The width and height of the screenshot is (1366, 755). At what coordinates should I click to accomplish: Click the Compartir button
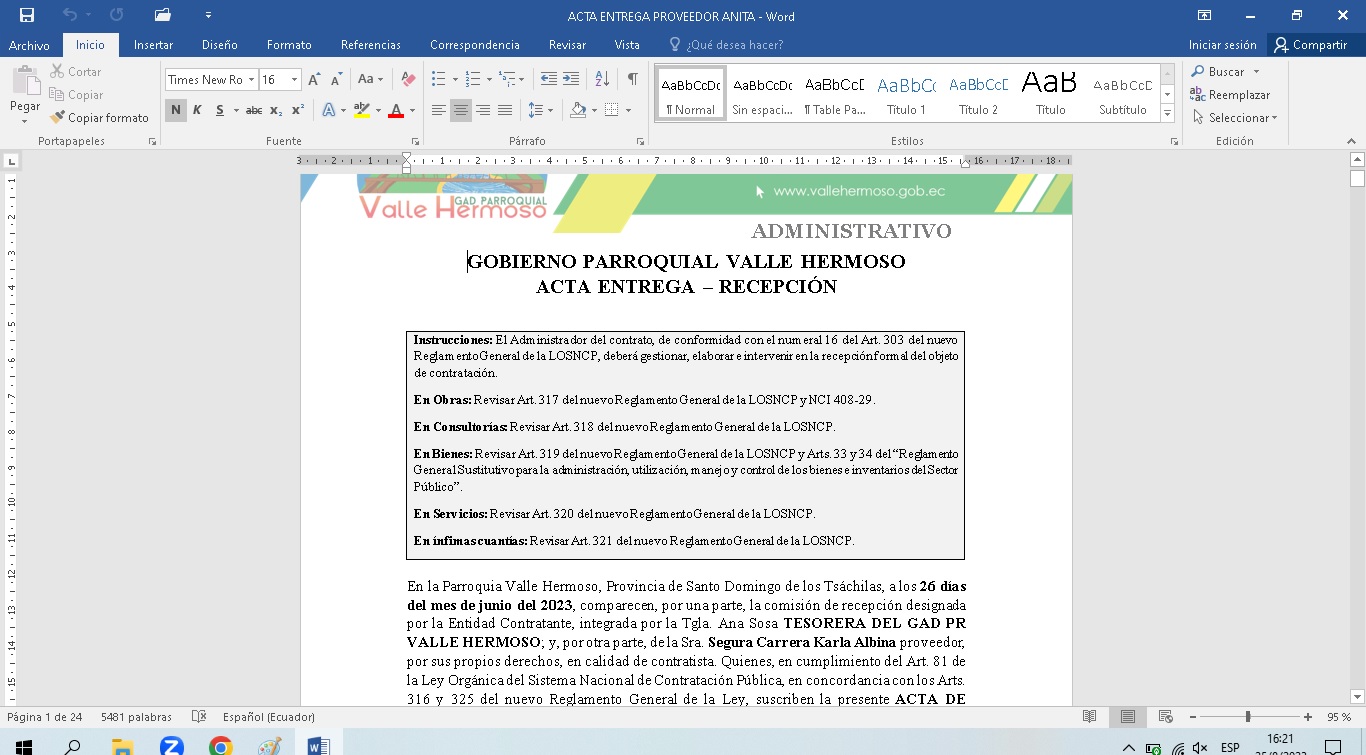tap(1310, 45)
